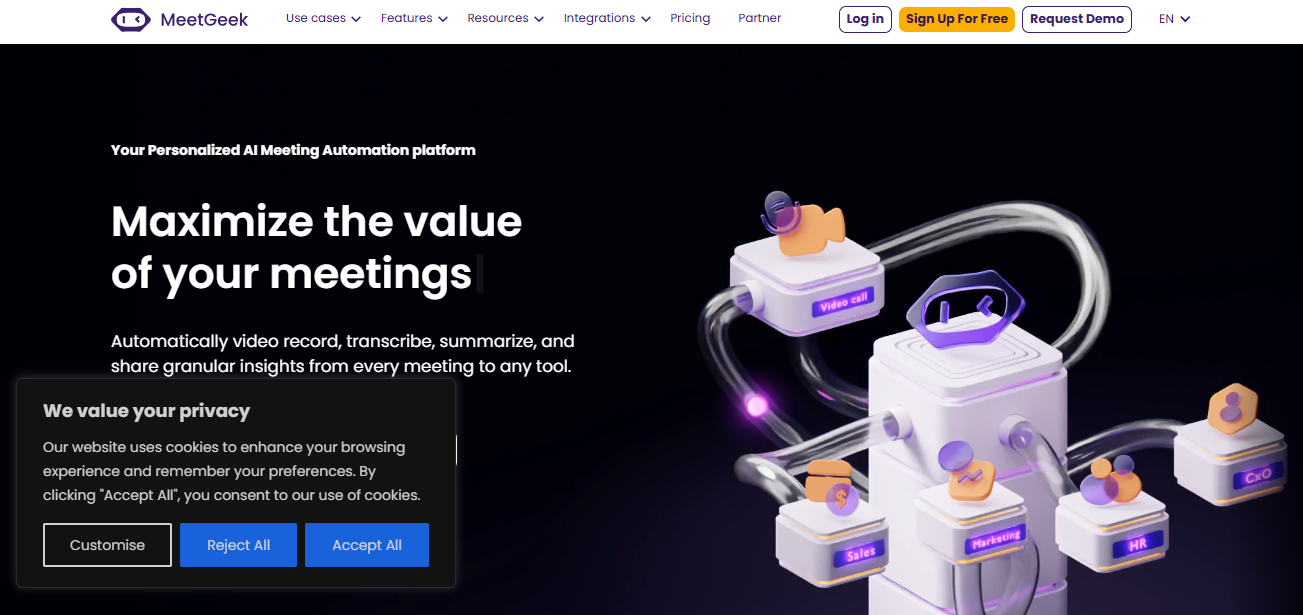Expand the Features menu chevron
This screenshot has height=615, width=1303.
[443, 19]
